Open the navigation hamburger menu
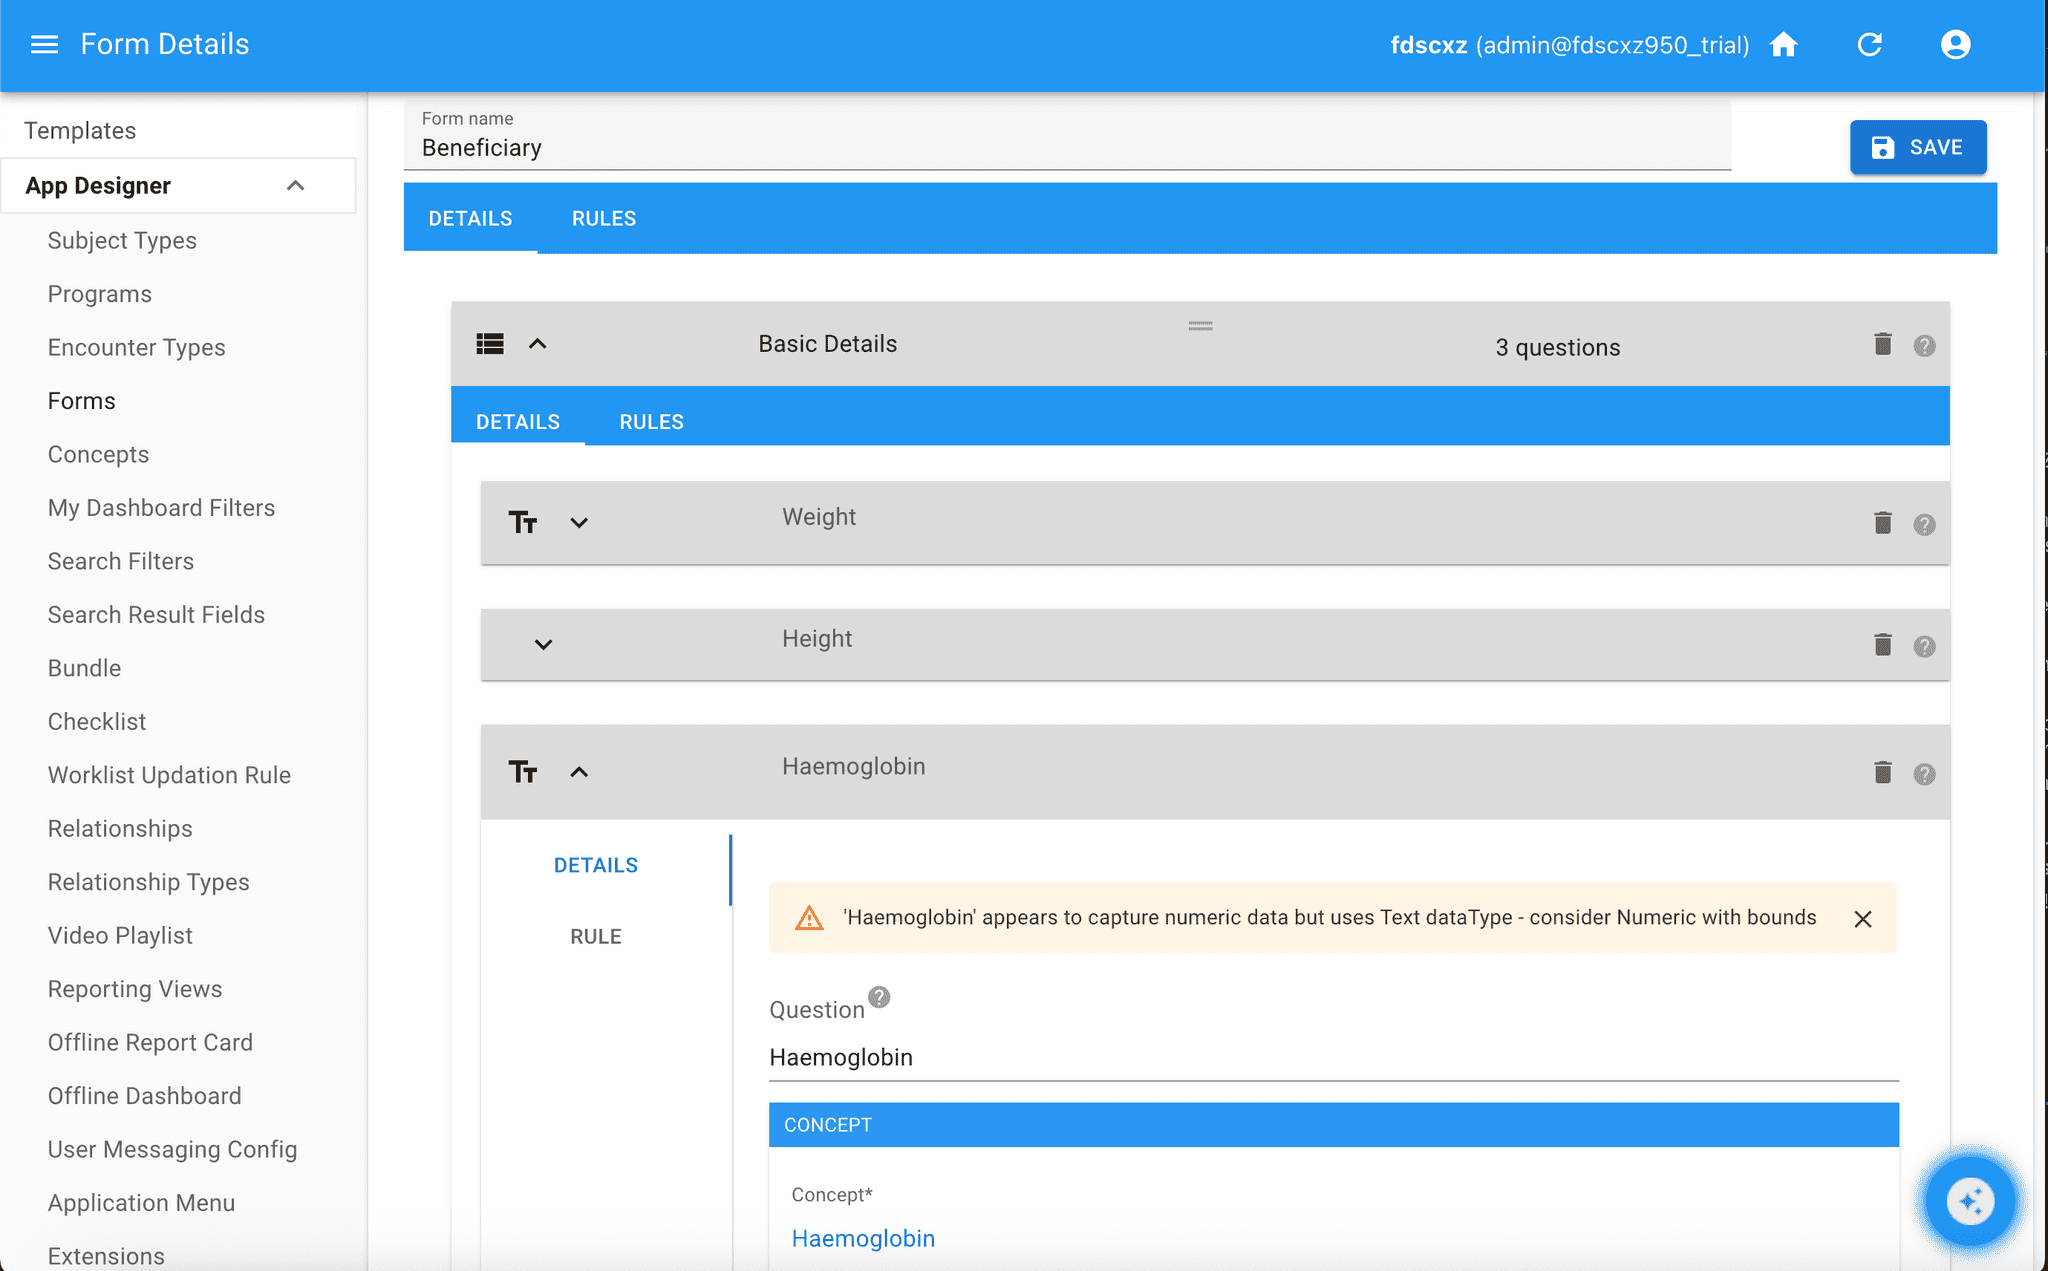The image size is (2048, 1271). click(43, 44)
